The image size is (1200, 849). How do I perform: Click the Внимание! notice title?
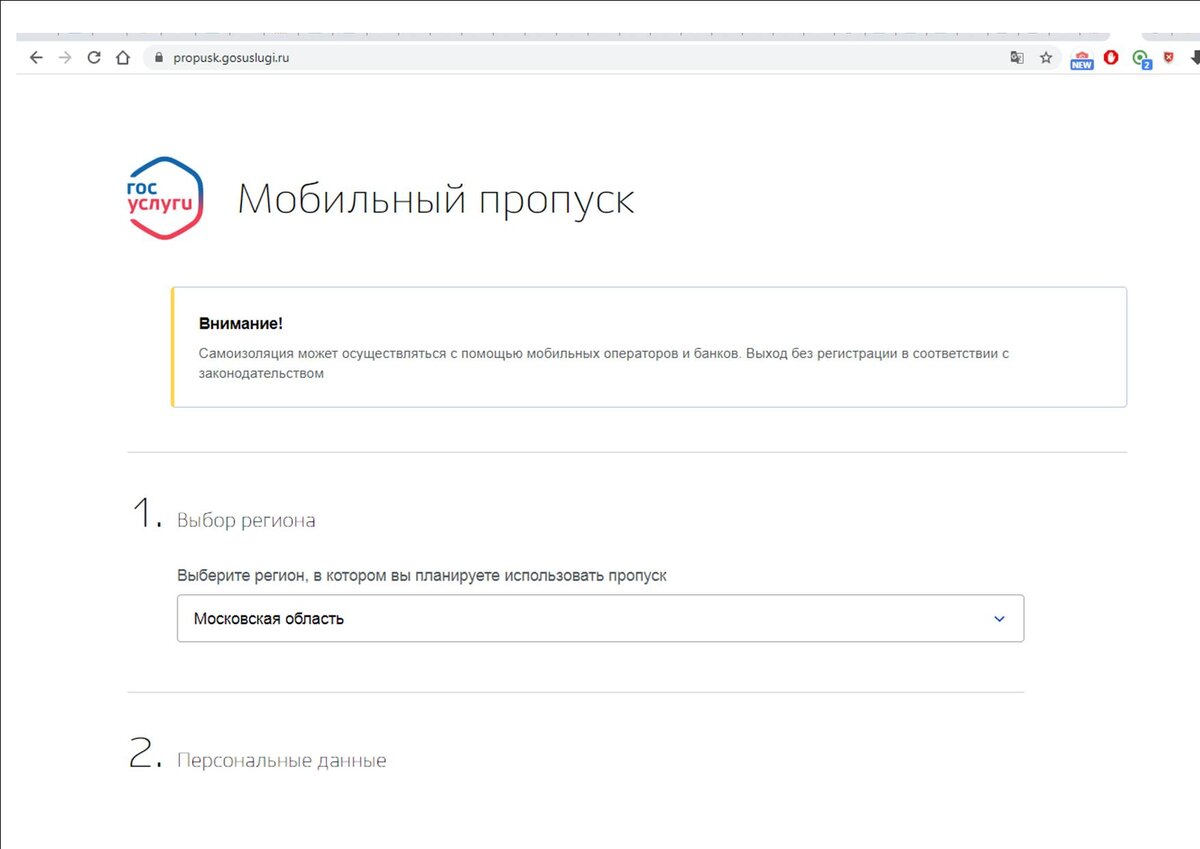coord(241,324)
